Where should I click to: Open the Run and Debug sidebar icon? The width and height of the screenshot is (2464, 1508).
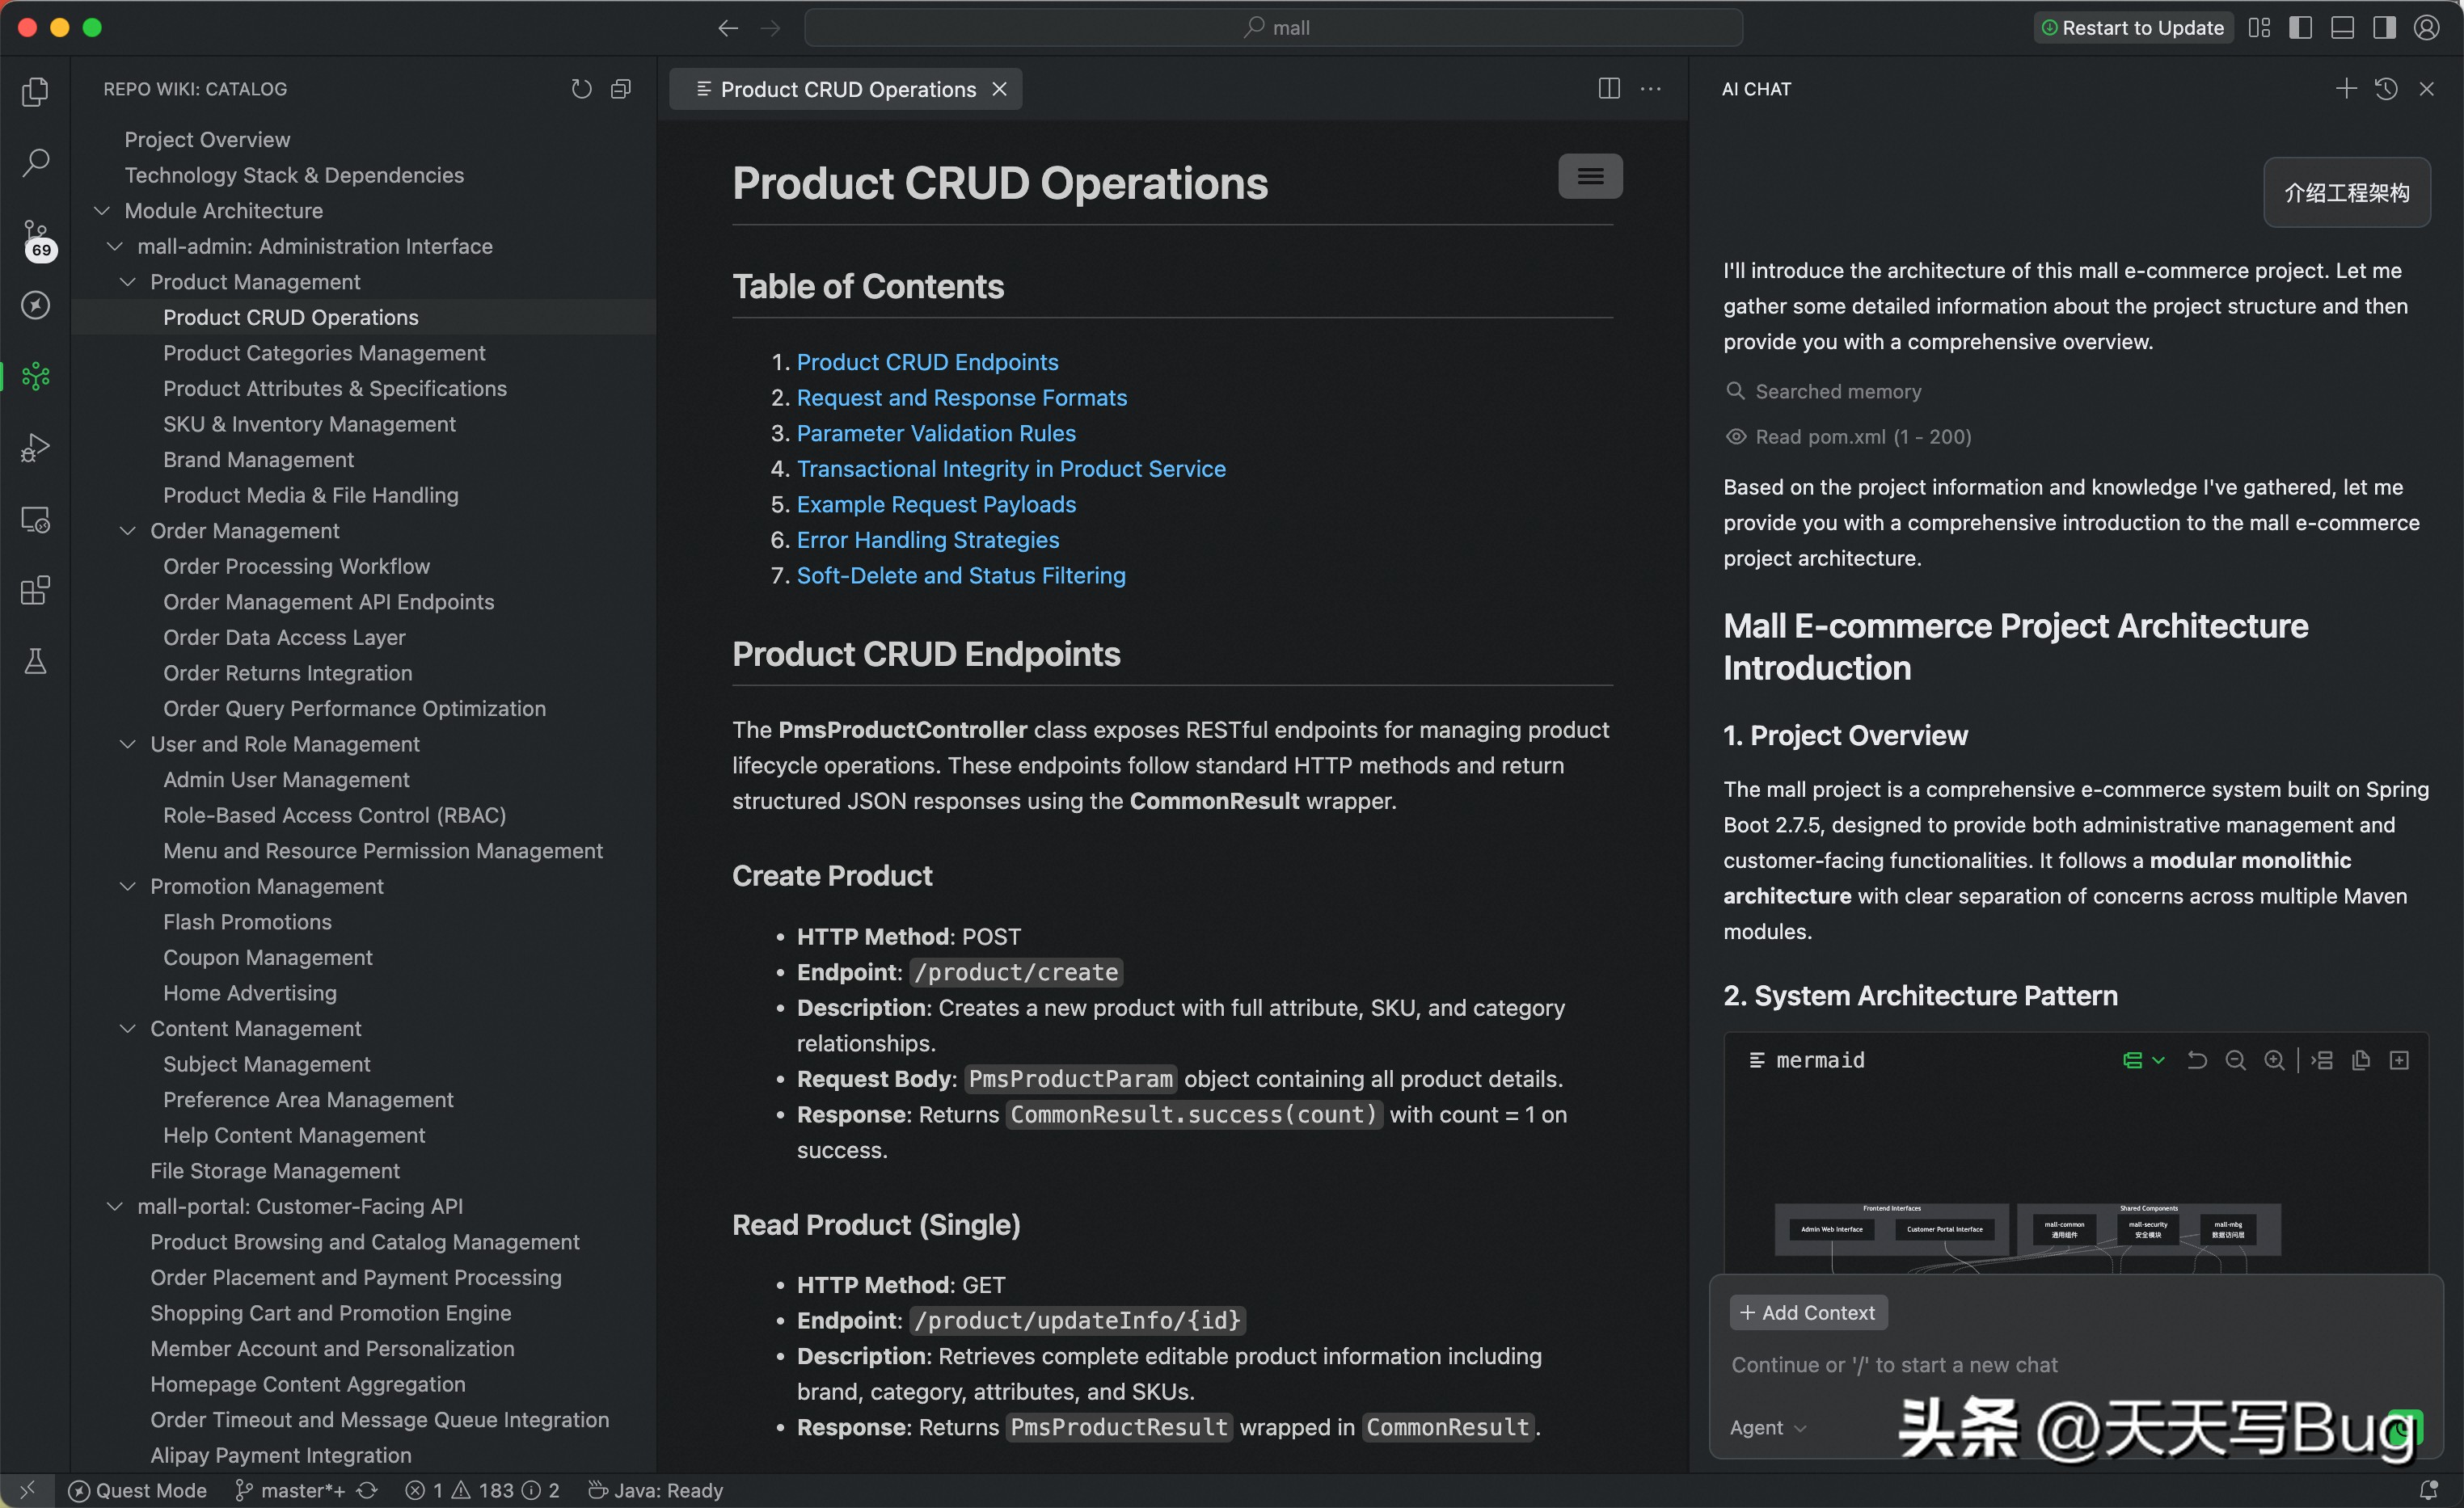coord(35,447)
